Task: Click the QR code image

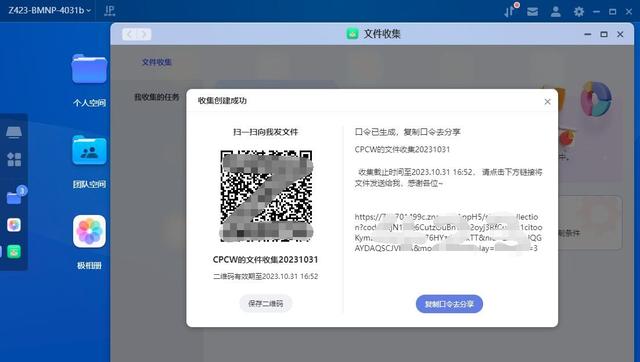Action: pos(266,195)
